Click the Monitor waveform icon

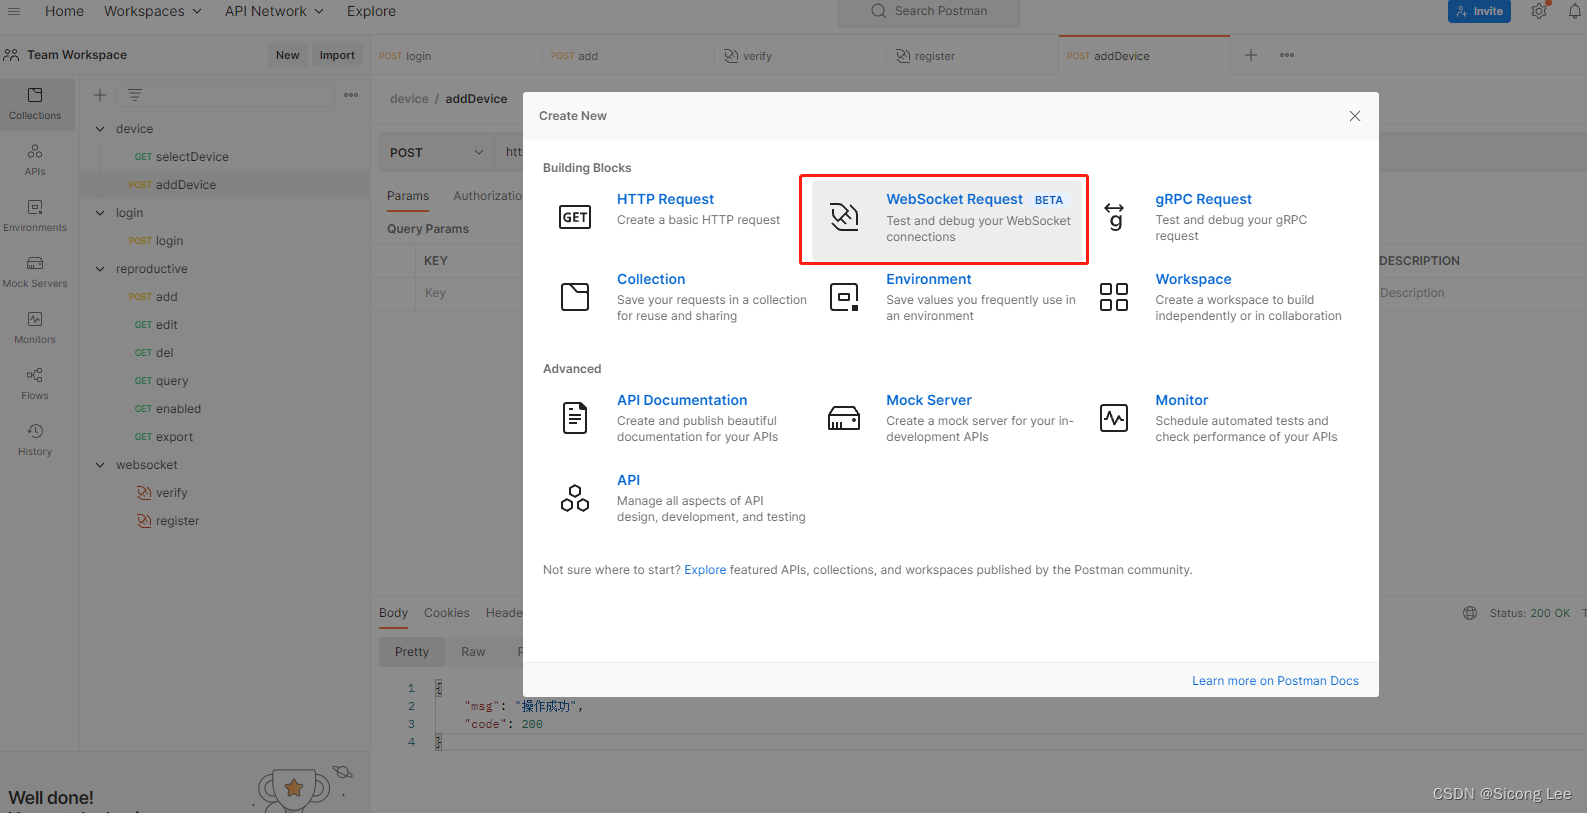pyautogui.click(x=1114, y=418)
